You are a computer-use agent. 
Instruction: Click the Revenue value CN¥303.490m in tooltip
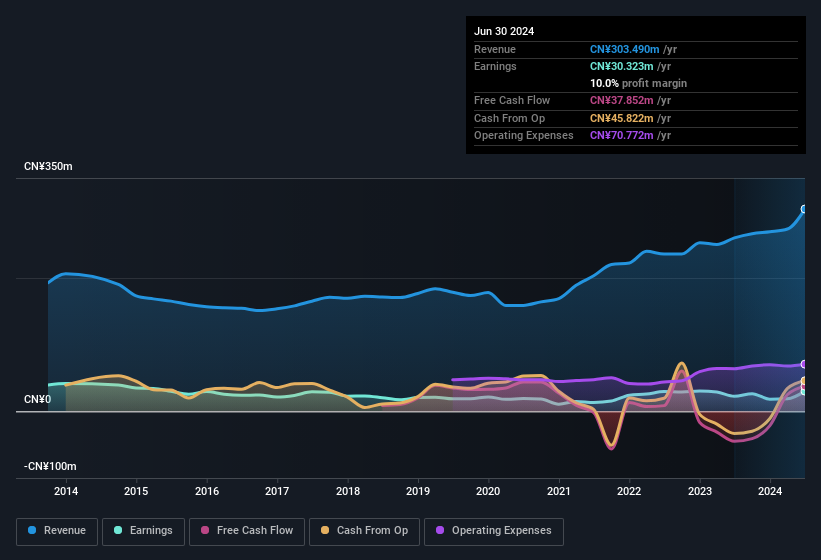pyautogui.click(x=625, y=49)
